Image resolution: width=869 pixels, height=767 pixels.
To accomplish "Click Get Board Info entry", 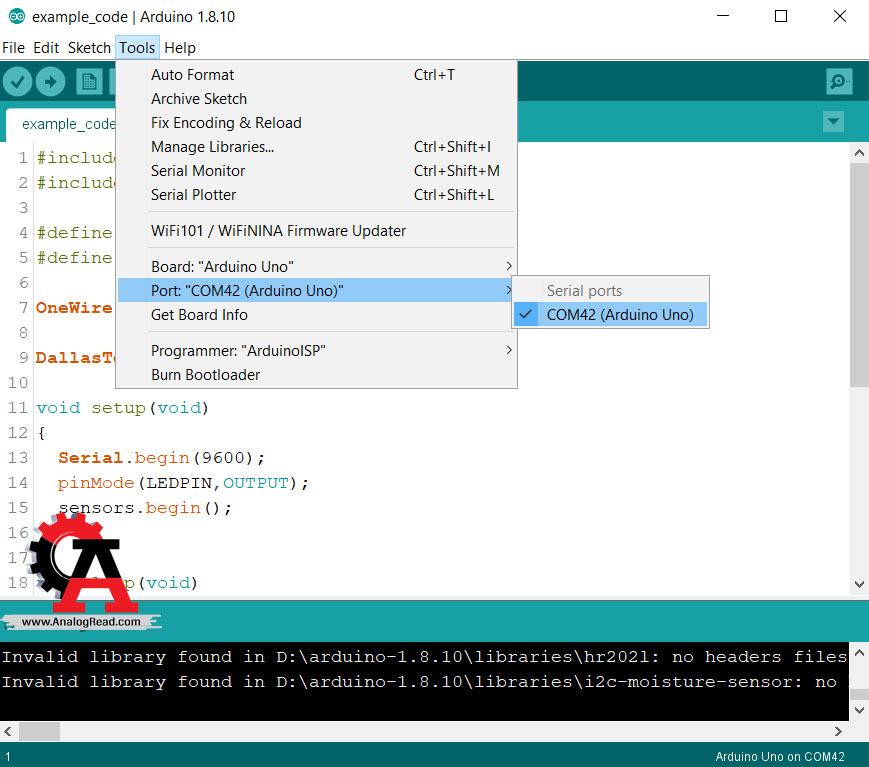I will (x=316, y=315).
